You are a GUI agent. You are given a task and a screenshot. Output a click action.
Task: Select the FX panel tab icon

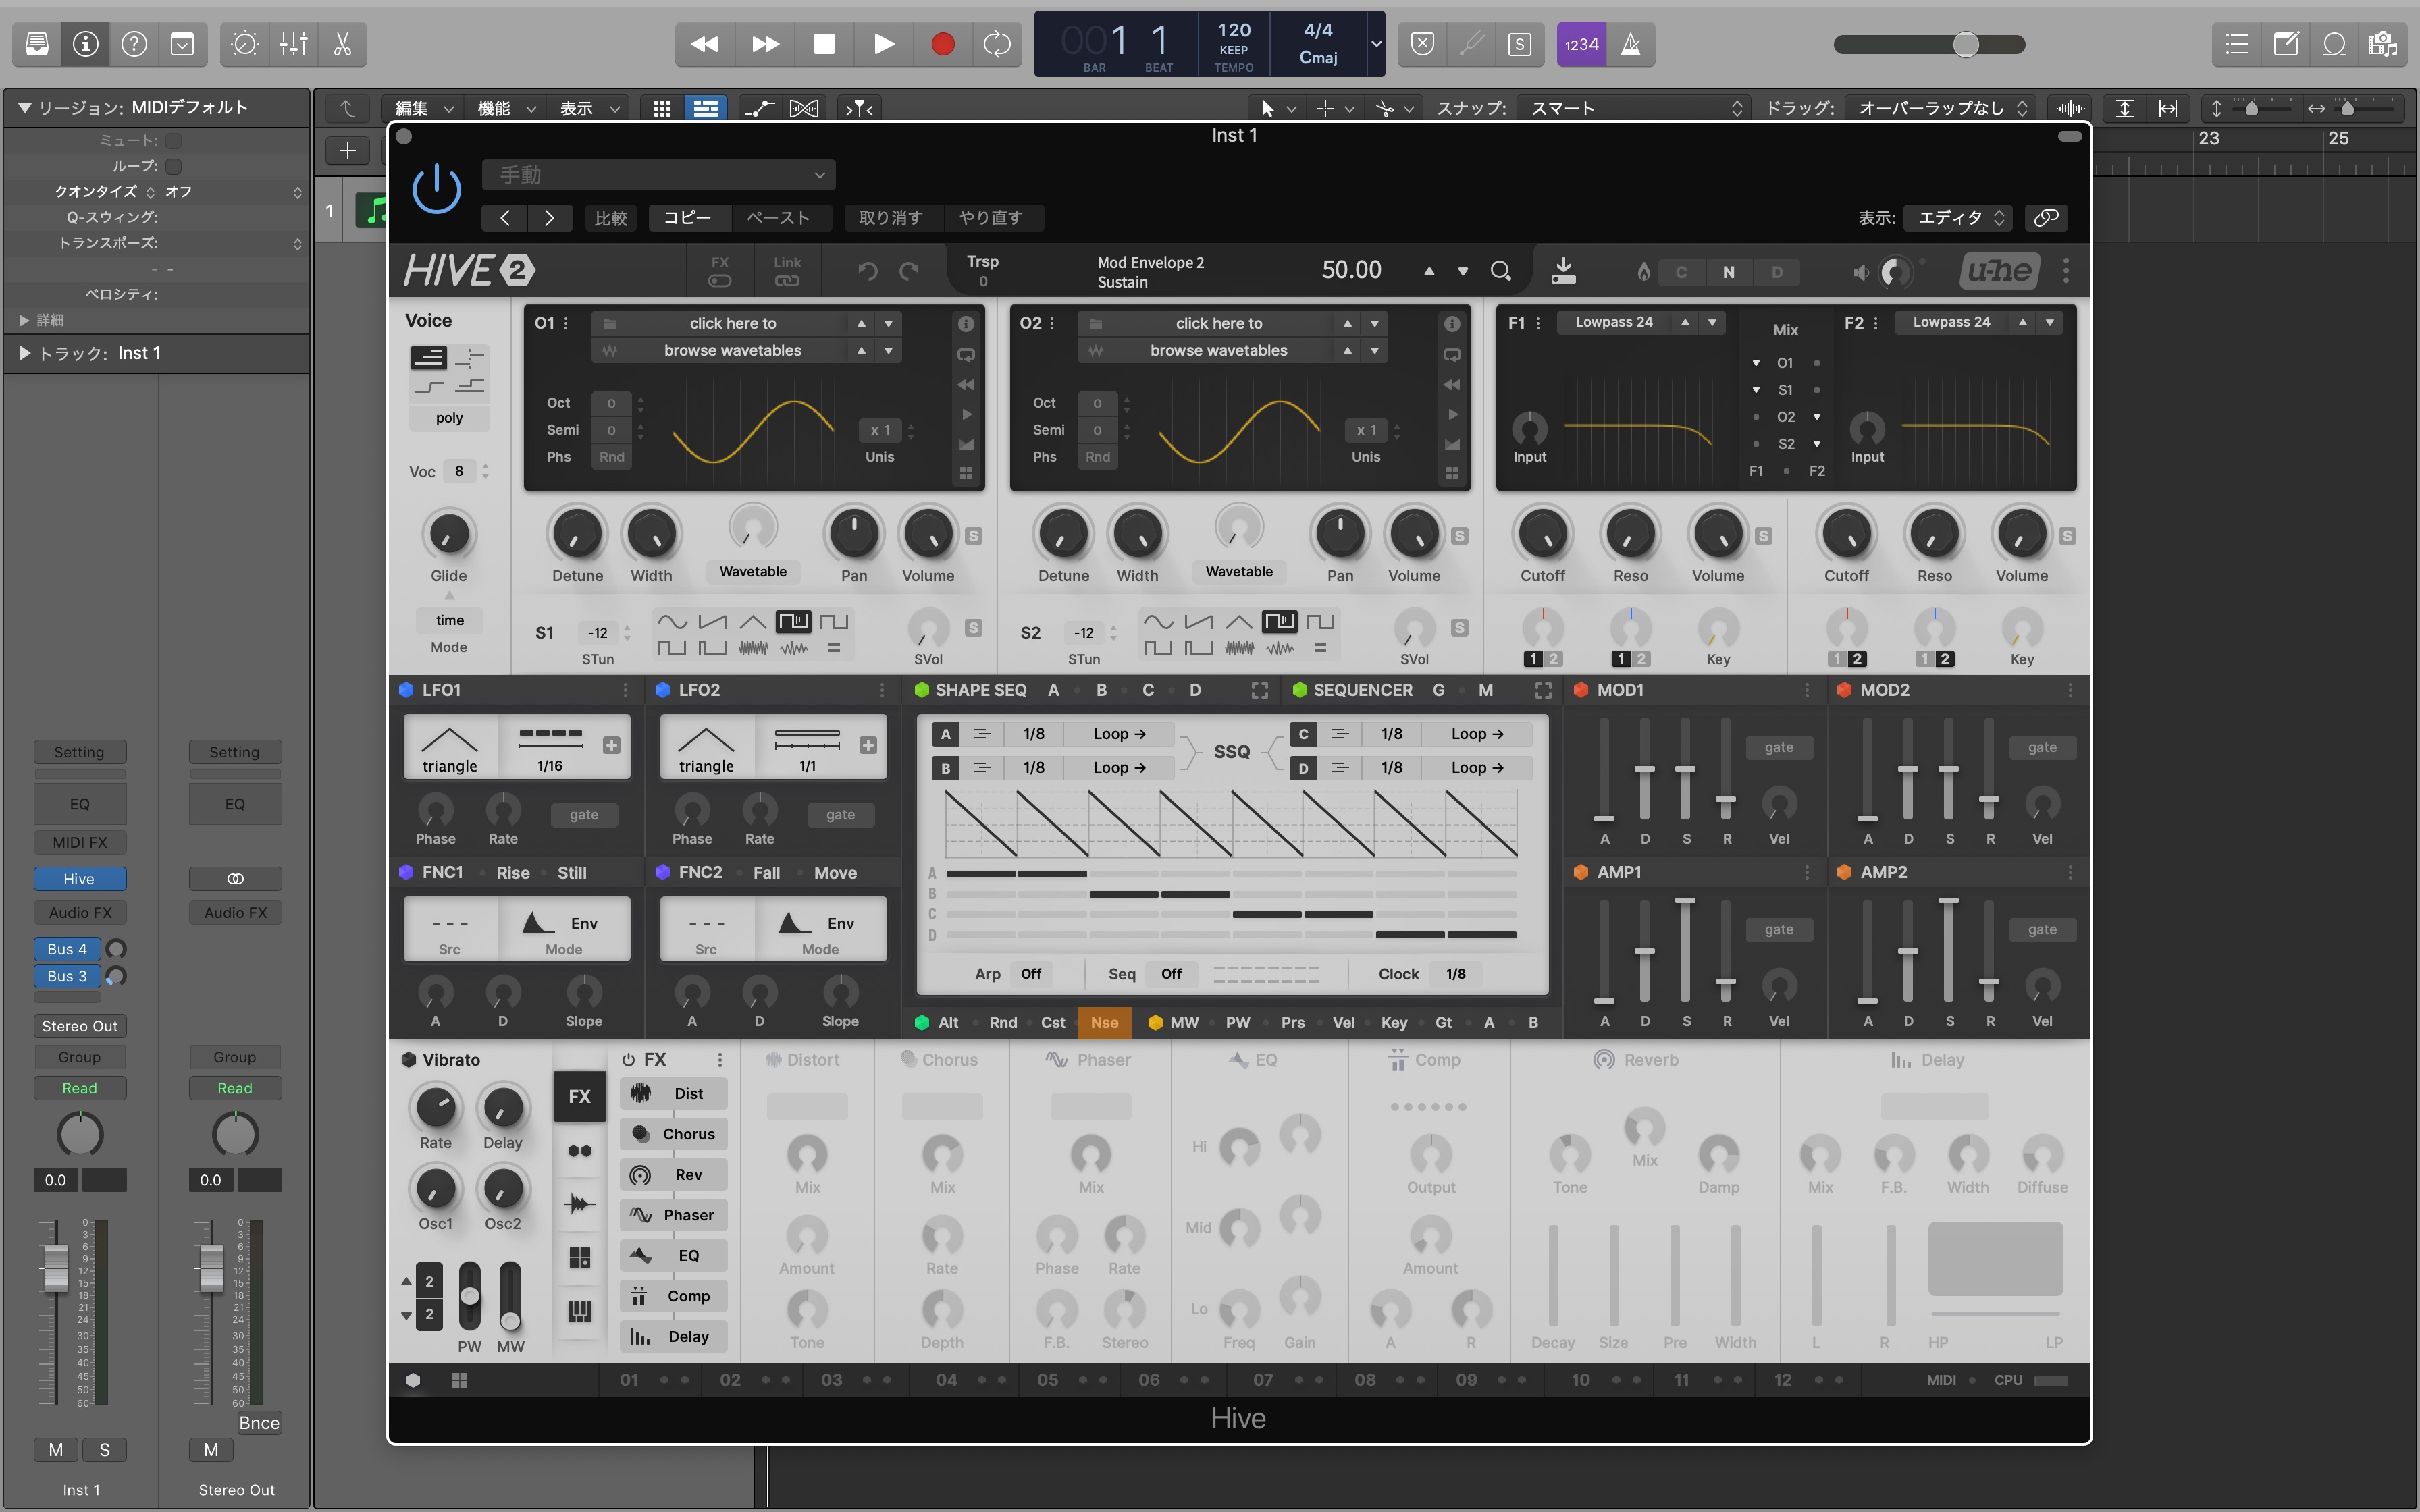[579, 1096]
